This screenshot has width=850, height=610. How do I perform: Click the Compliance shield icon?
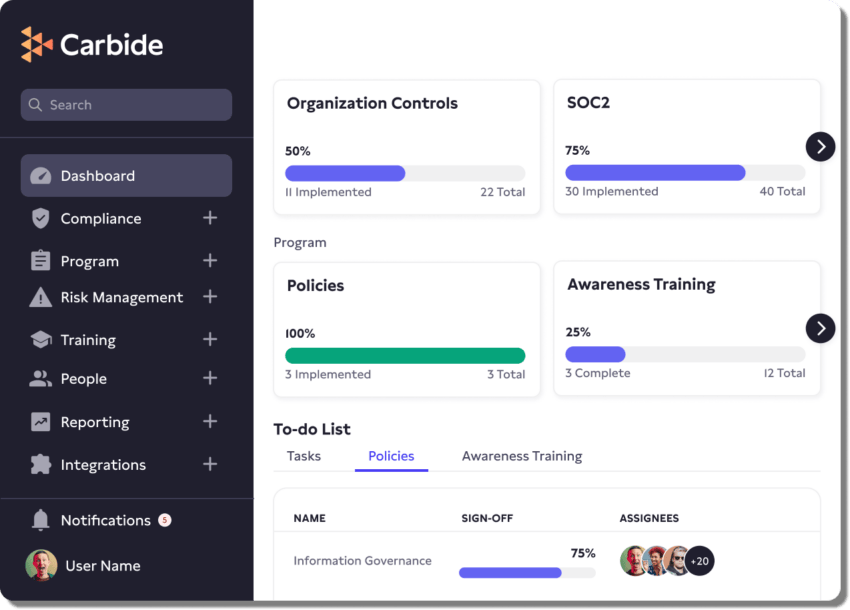39,218
